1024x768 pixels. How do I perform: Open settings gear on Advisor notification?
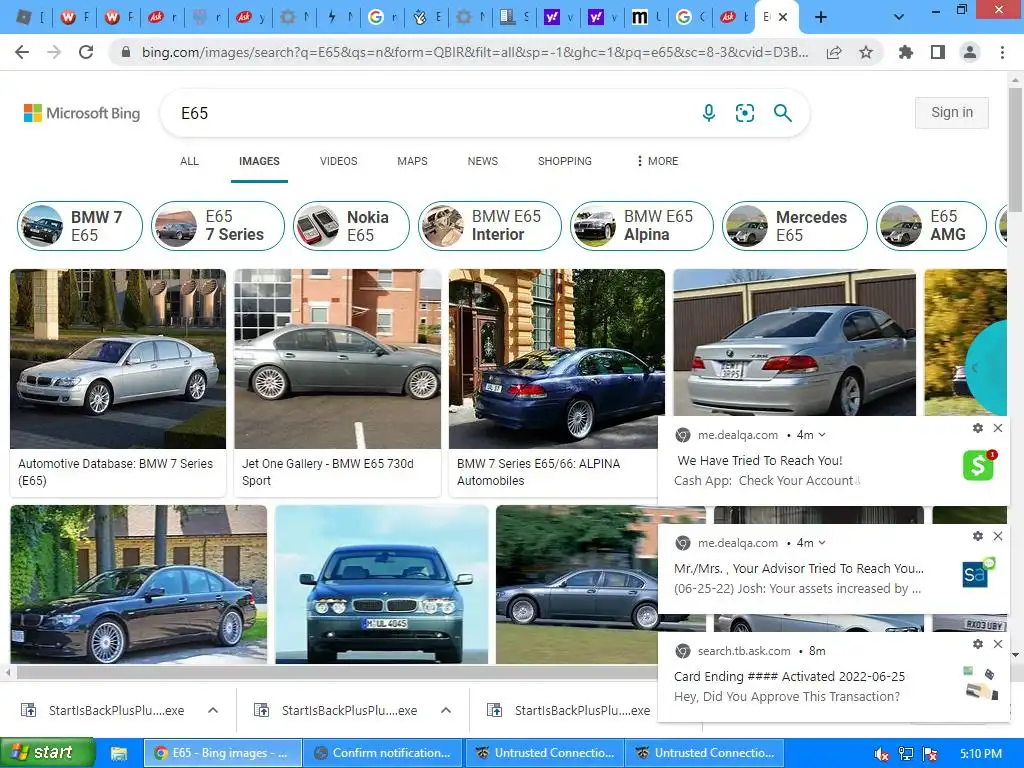click(978, 536)
